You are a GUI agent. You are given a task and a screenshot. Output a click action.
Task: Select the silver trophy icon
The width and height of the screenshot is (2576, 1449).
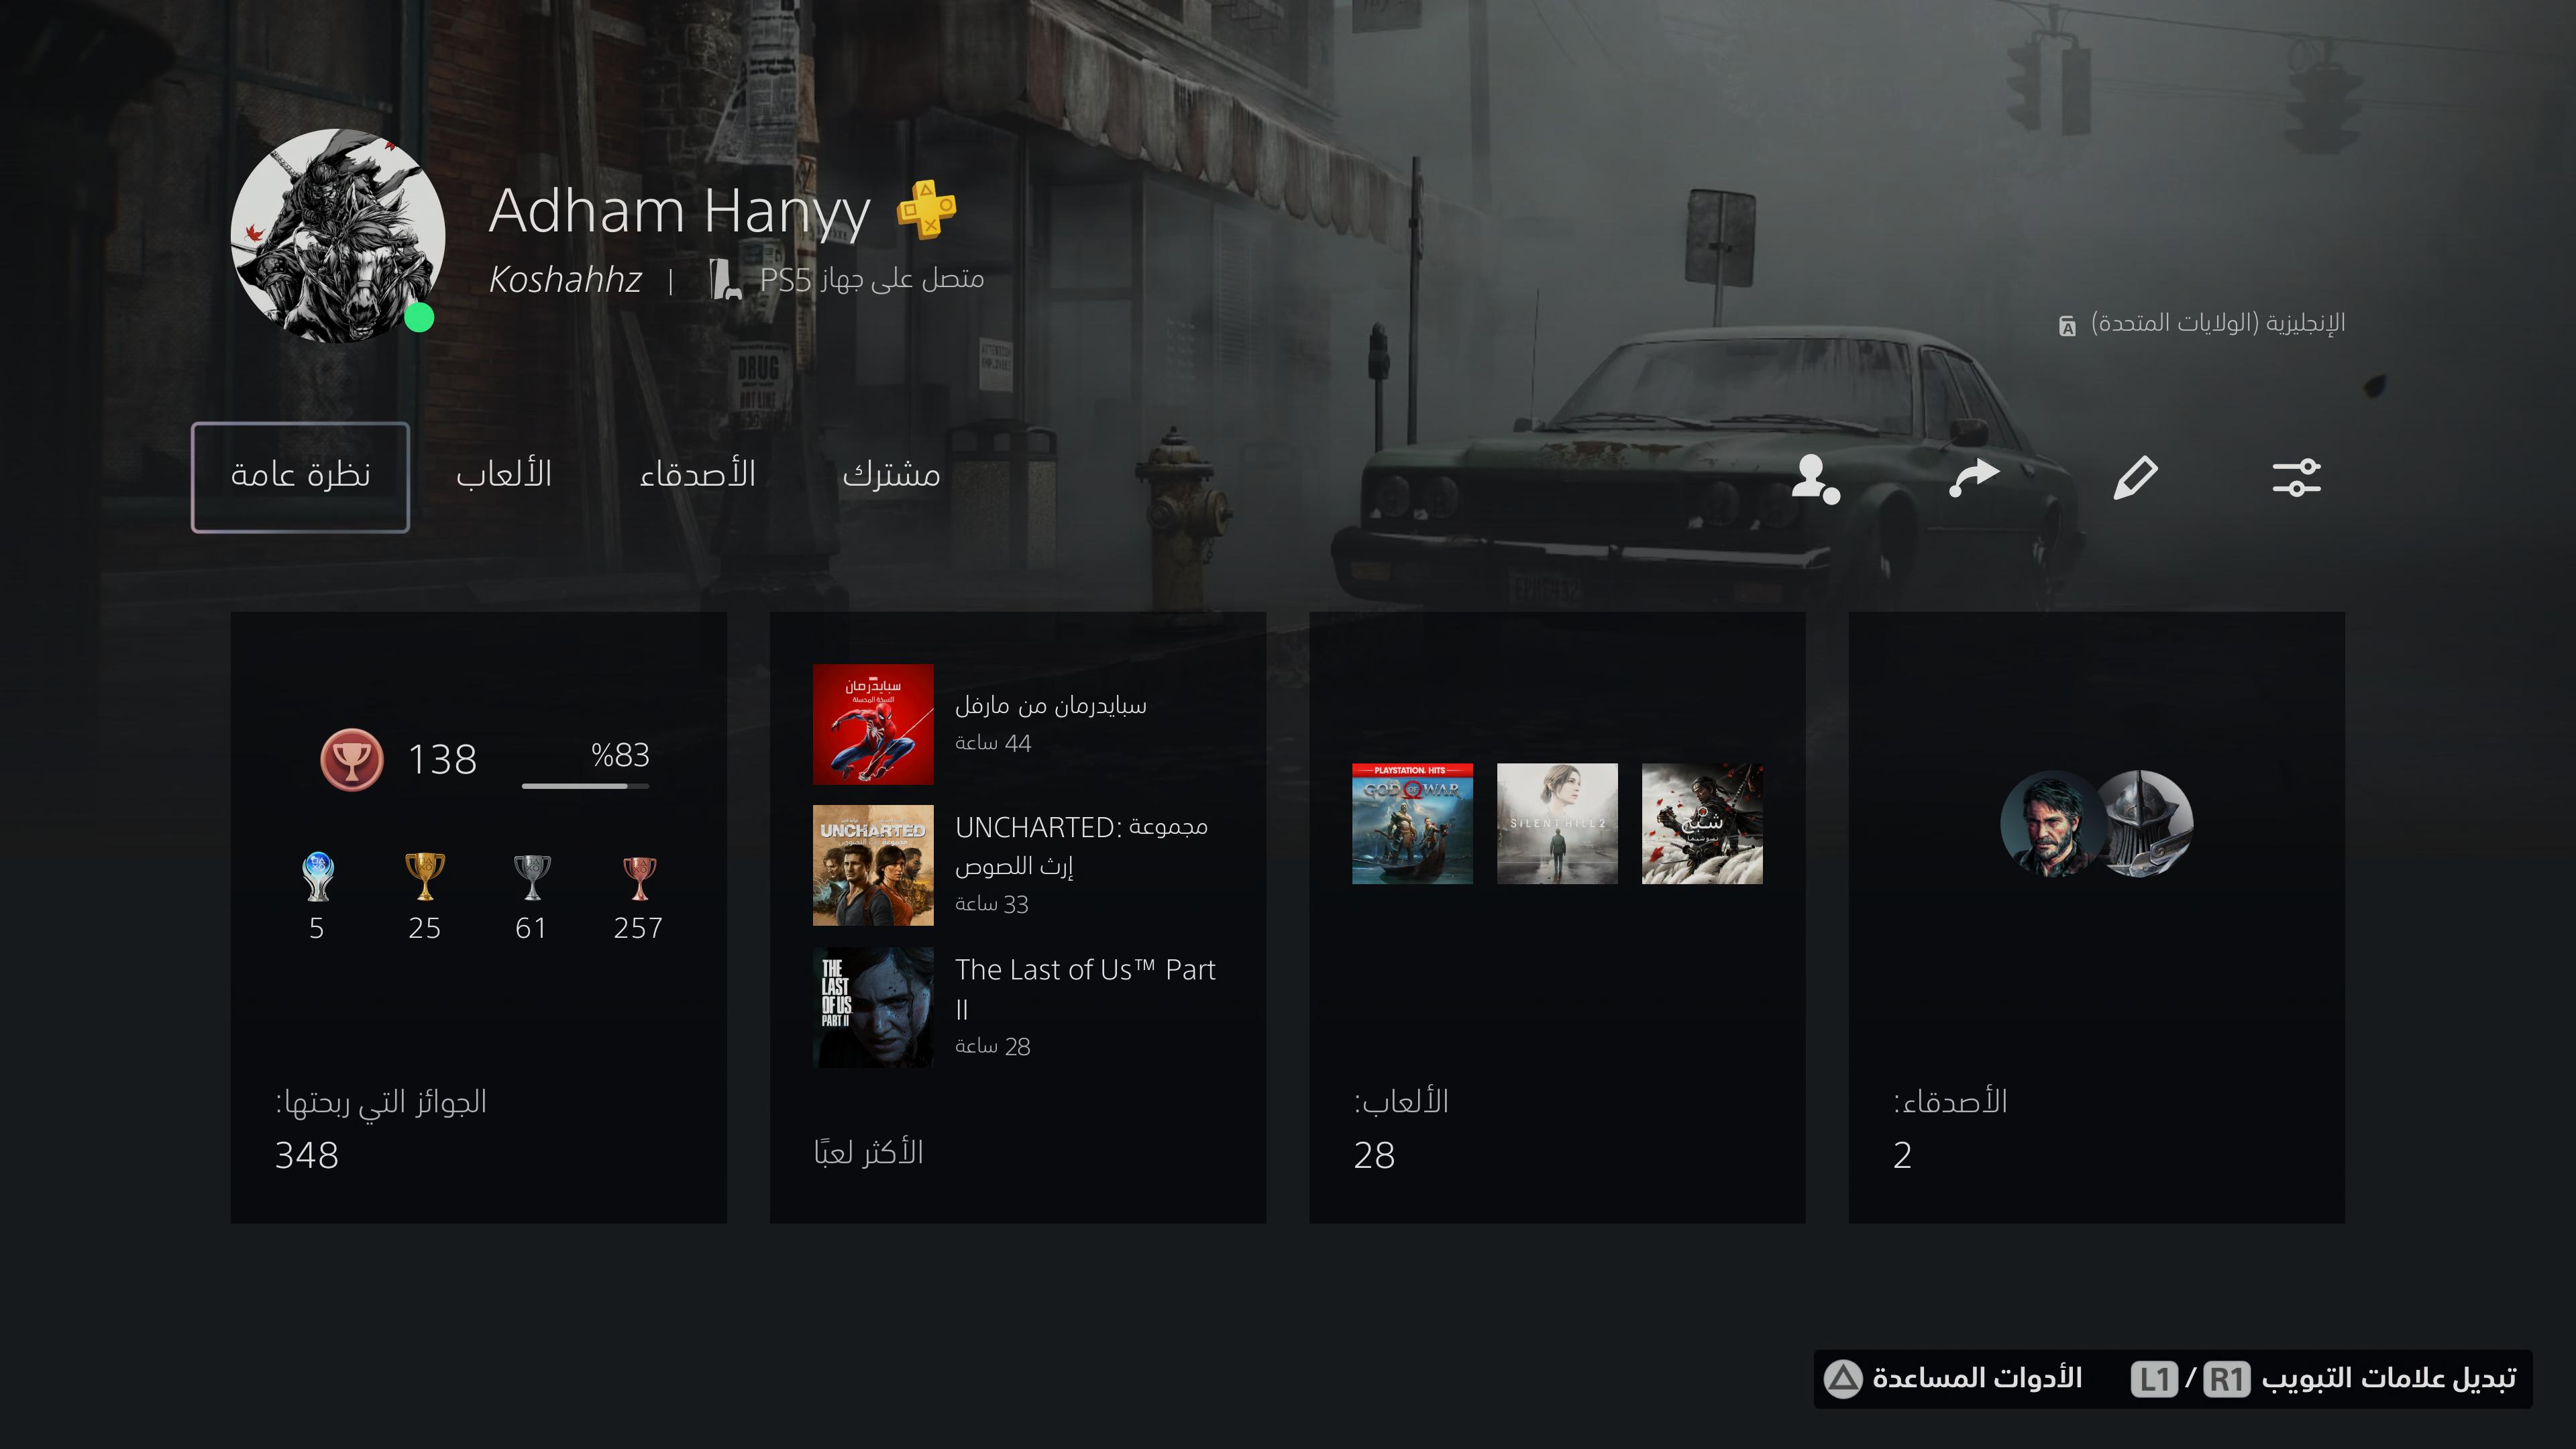[531, 876]
